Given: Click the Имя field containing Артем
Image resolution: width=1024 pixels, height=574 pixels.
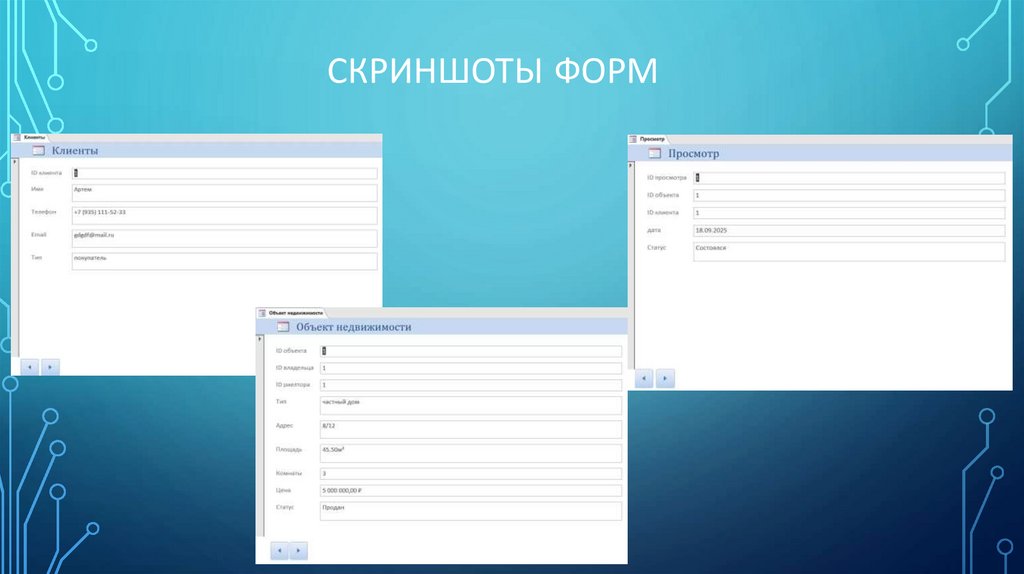Looking at the screenshot, I should (x=225, y=193).
